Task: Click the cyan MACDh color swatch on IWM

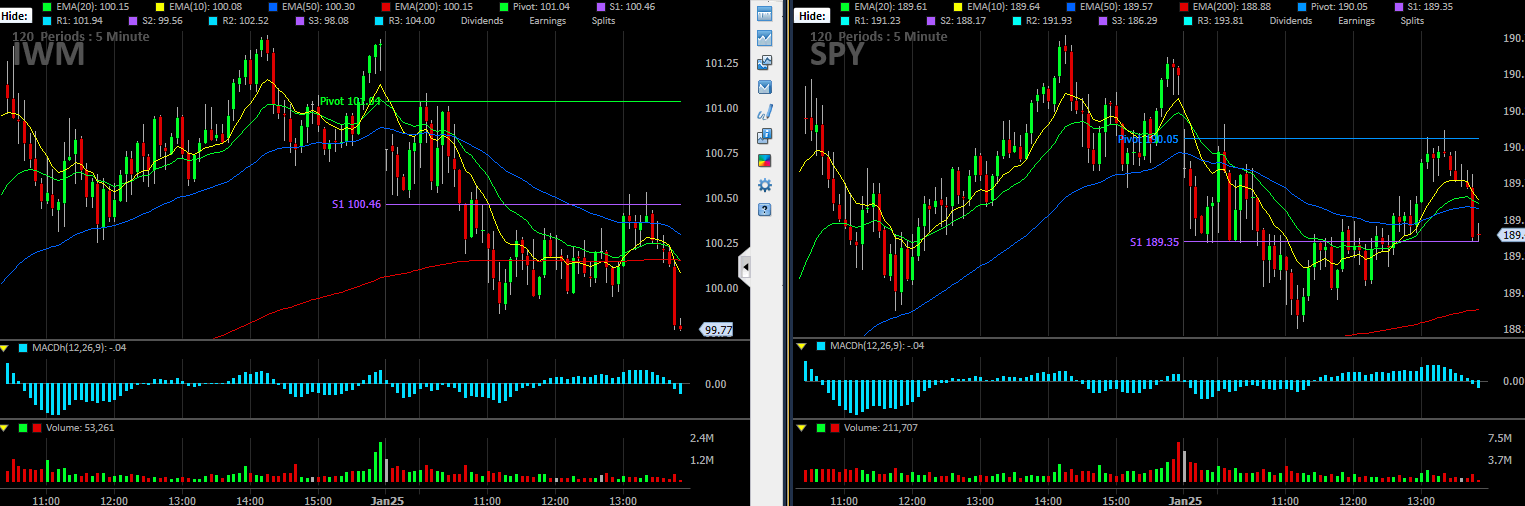Action: pyautogui.click(x=24, y=348)
